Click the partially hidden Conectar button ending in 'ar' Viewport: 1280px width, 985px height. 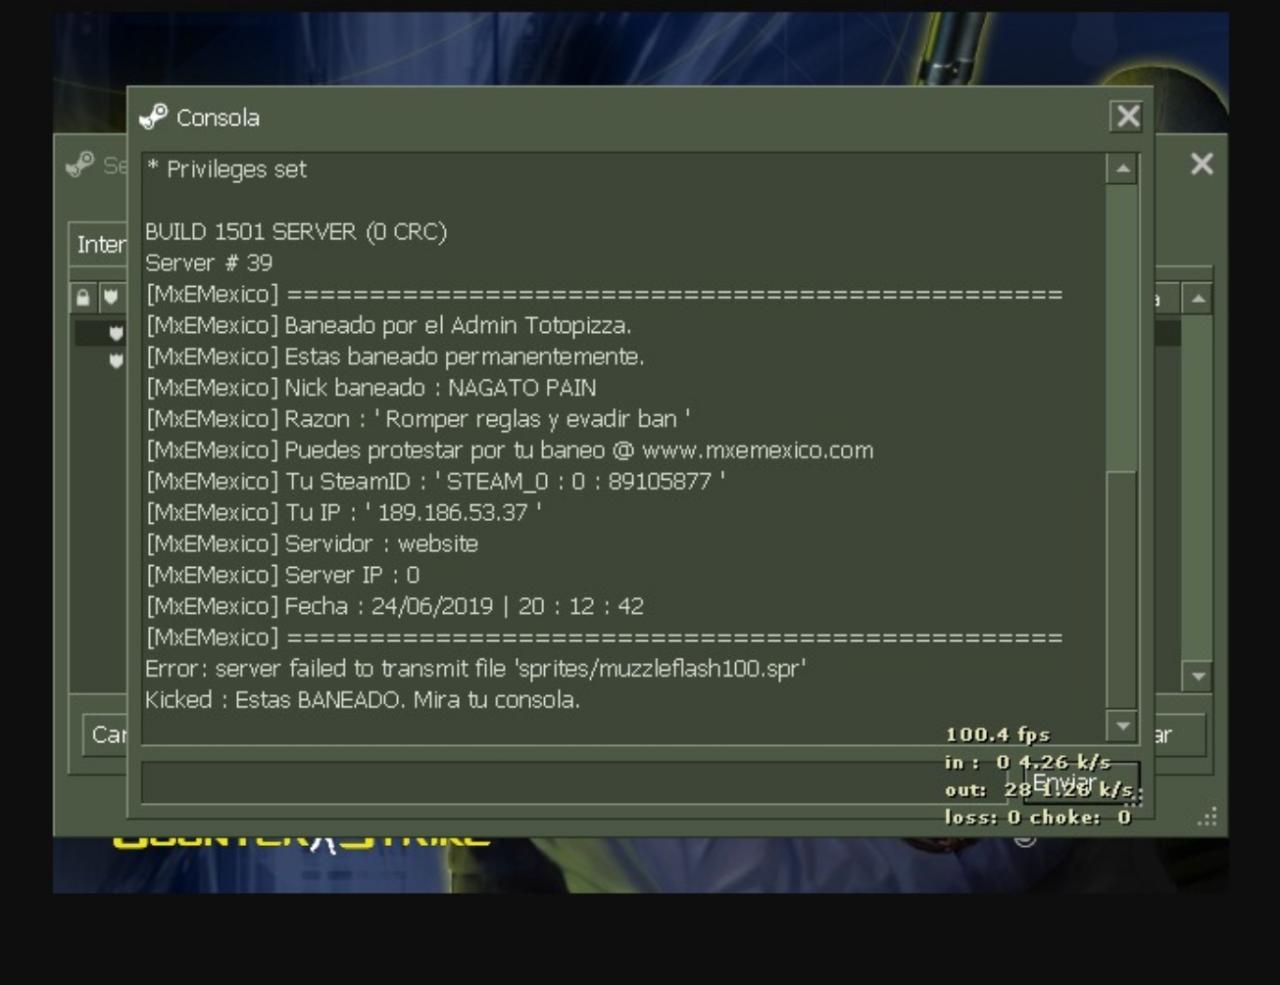1180,736
